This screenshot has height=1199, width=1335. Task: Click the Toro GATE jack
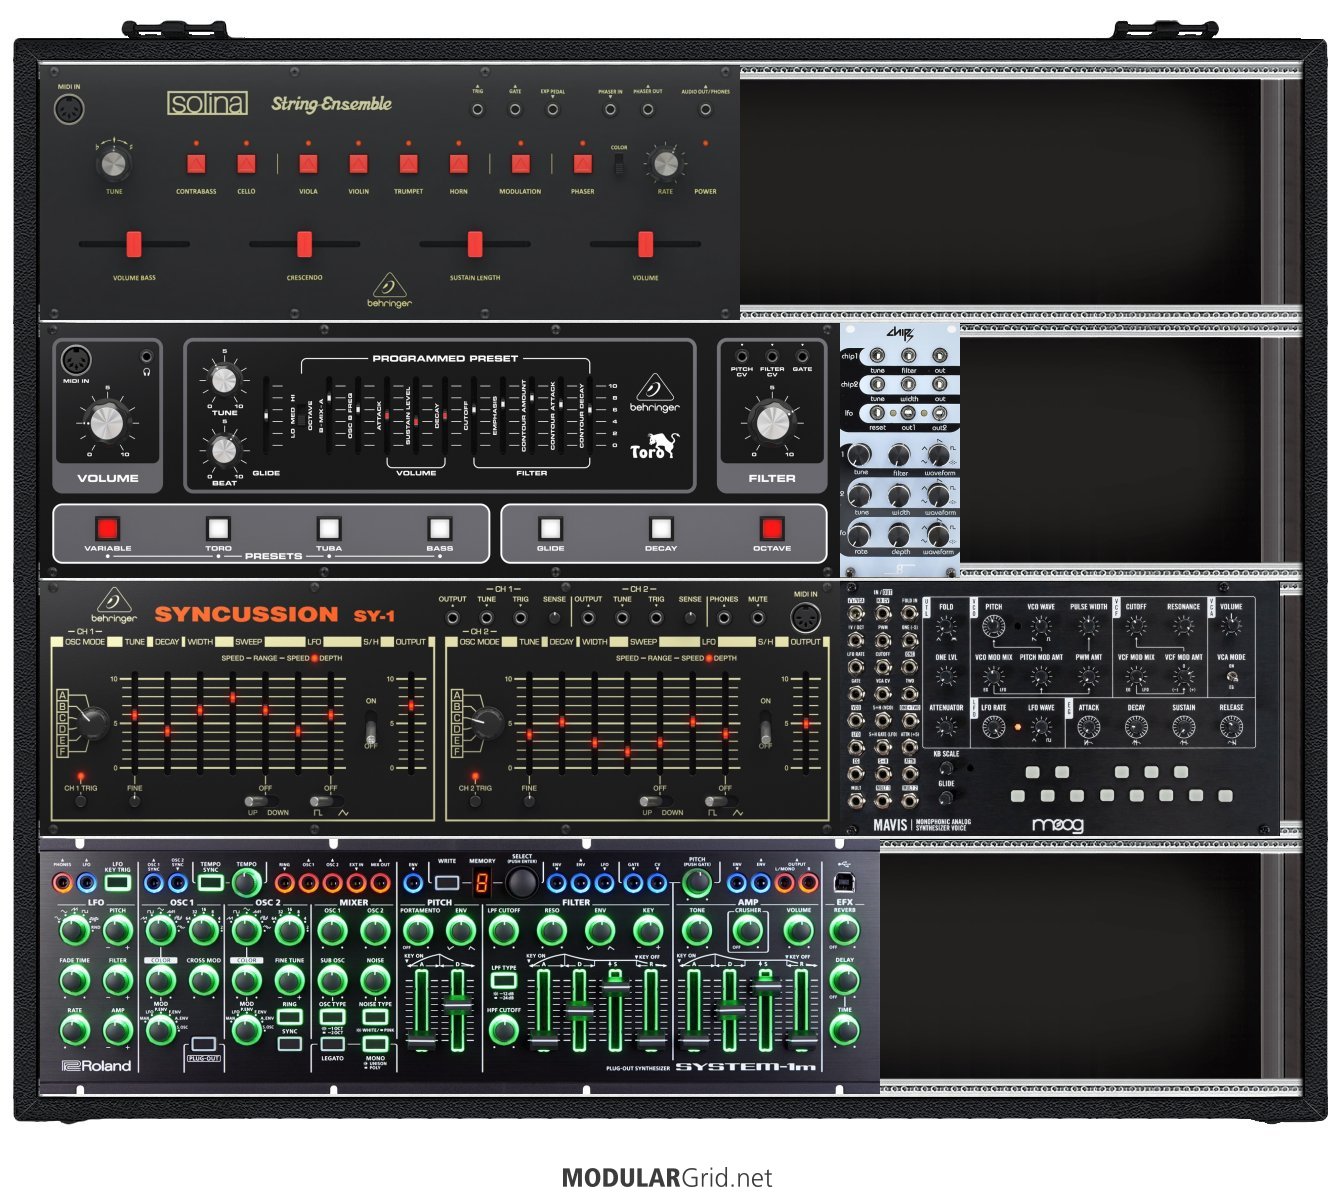click(x=802, y=355)
